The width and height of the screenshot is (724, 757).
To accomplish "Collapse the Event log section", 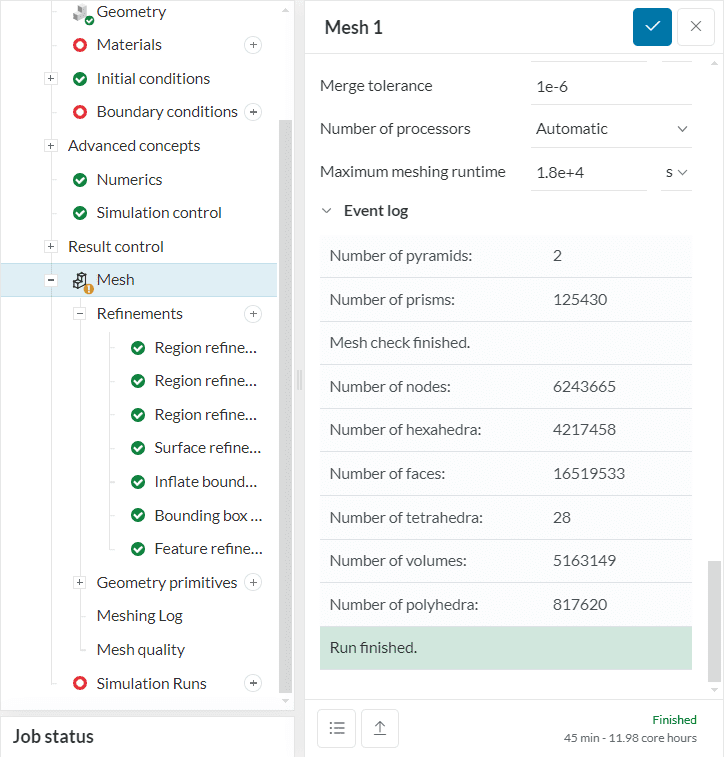I will [x=327, y=211].
